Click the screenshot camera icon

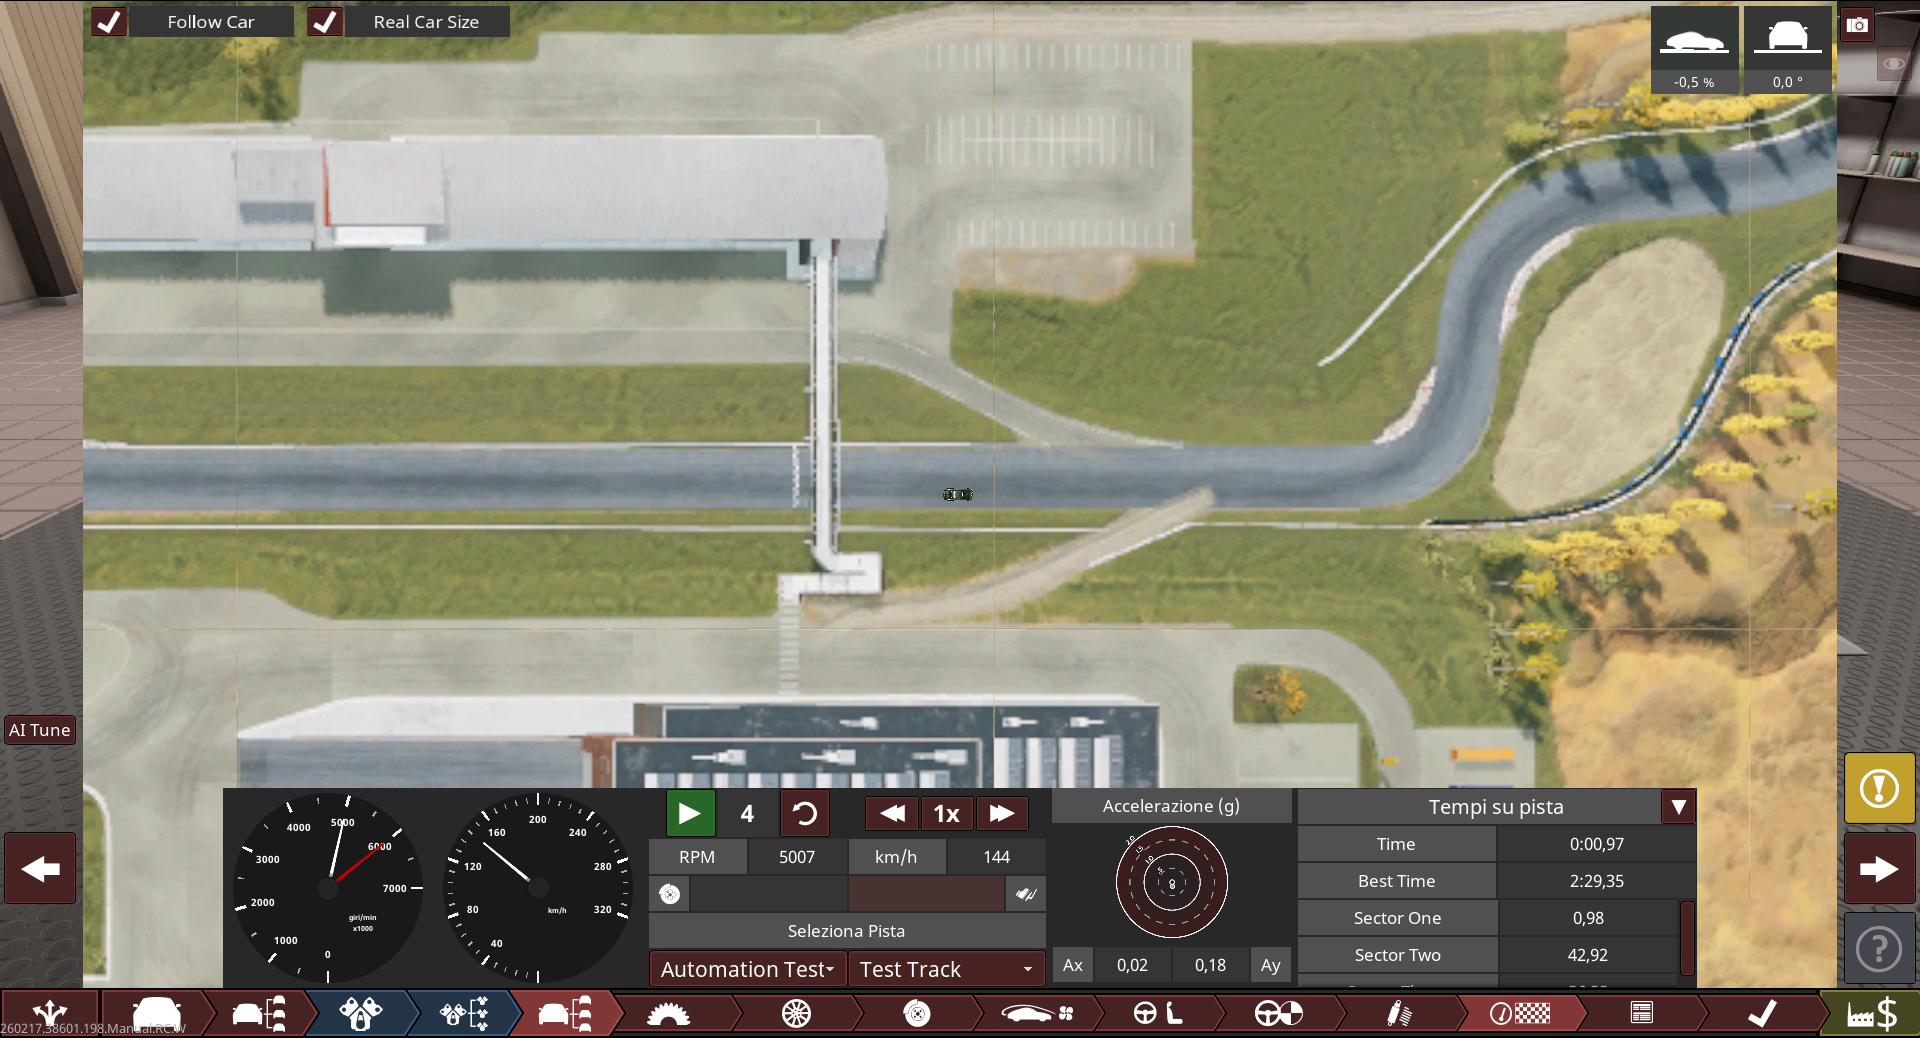(x=1857, y=25)
